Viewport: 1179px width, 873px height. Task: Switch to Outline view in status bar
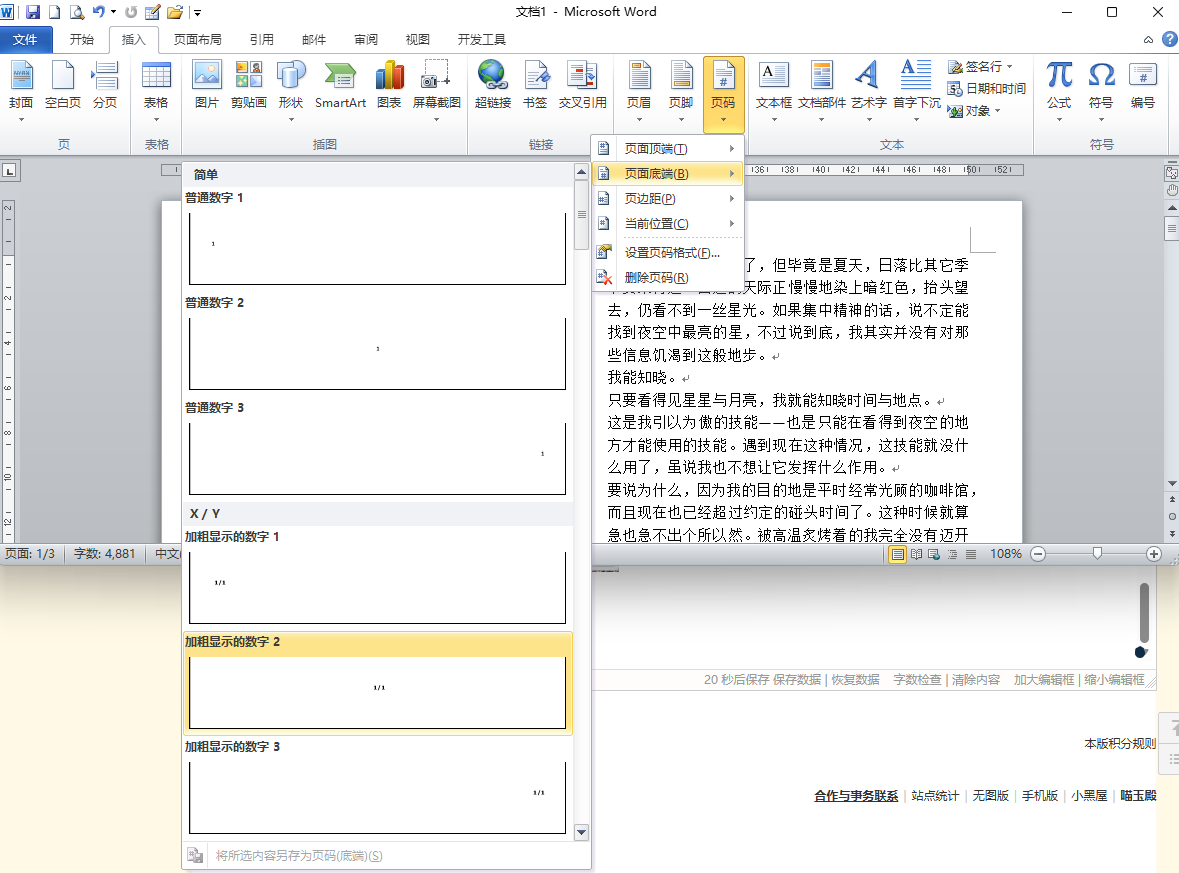click(953, 554)
